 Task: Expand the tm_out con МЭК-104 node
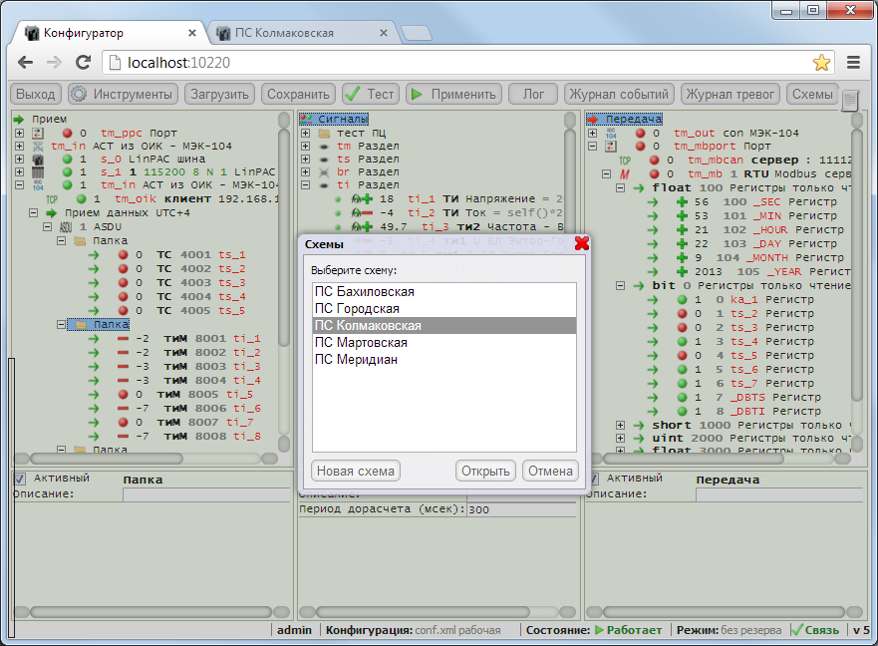click(590, 133)
